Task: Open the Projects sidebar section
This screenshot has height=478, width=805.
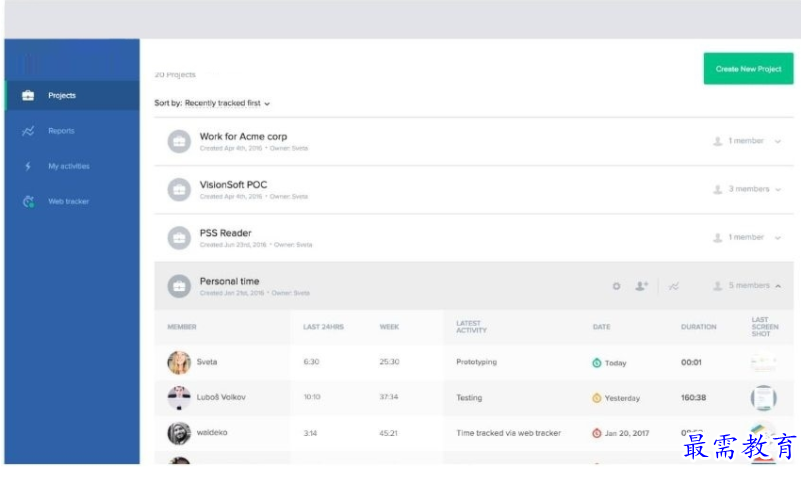Action: click(x=72, y=95)
